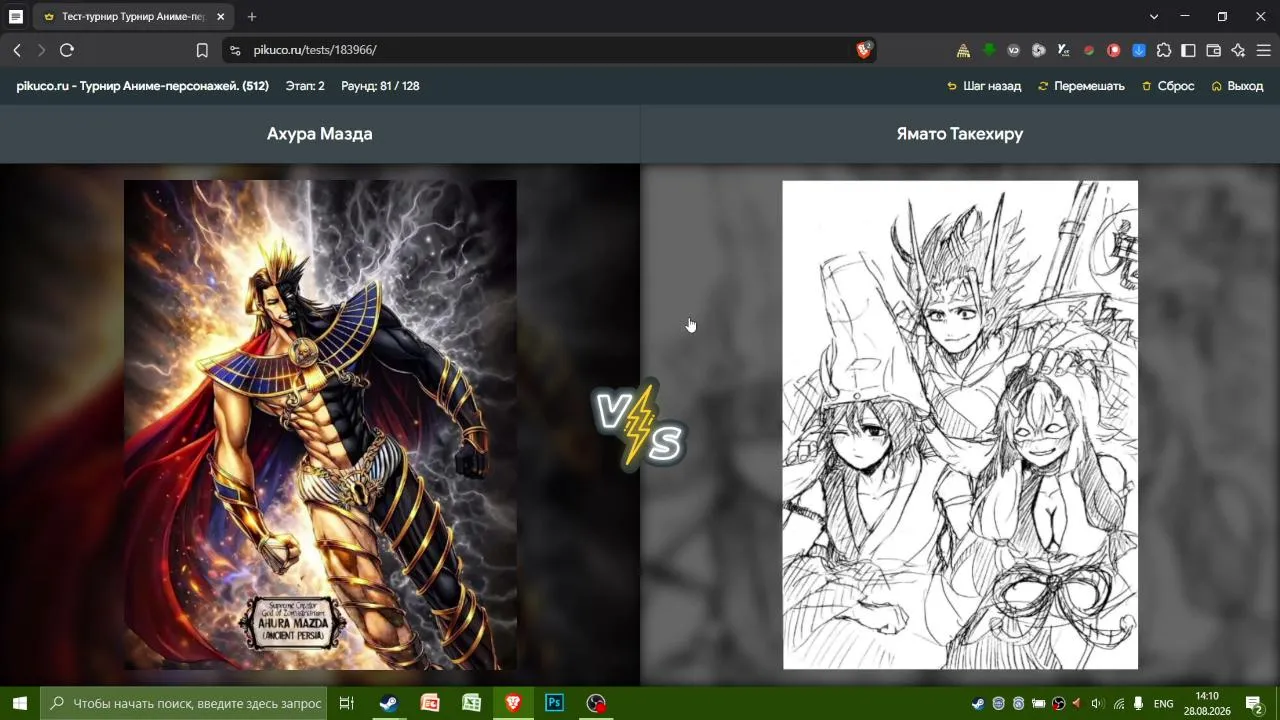Open the volume speaker tray icon

coord(1097,704)
